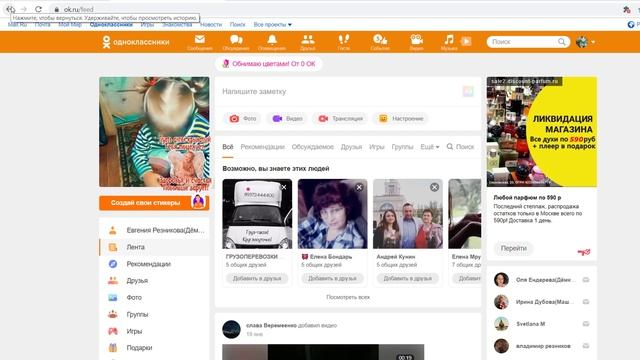
Task: Open the Обсуждения chat bubbles icon
Action: click(236, 40)
